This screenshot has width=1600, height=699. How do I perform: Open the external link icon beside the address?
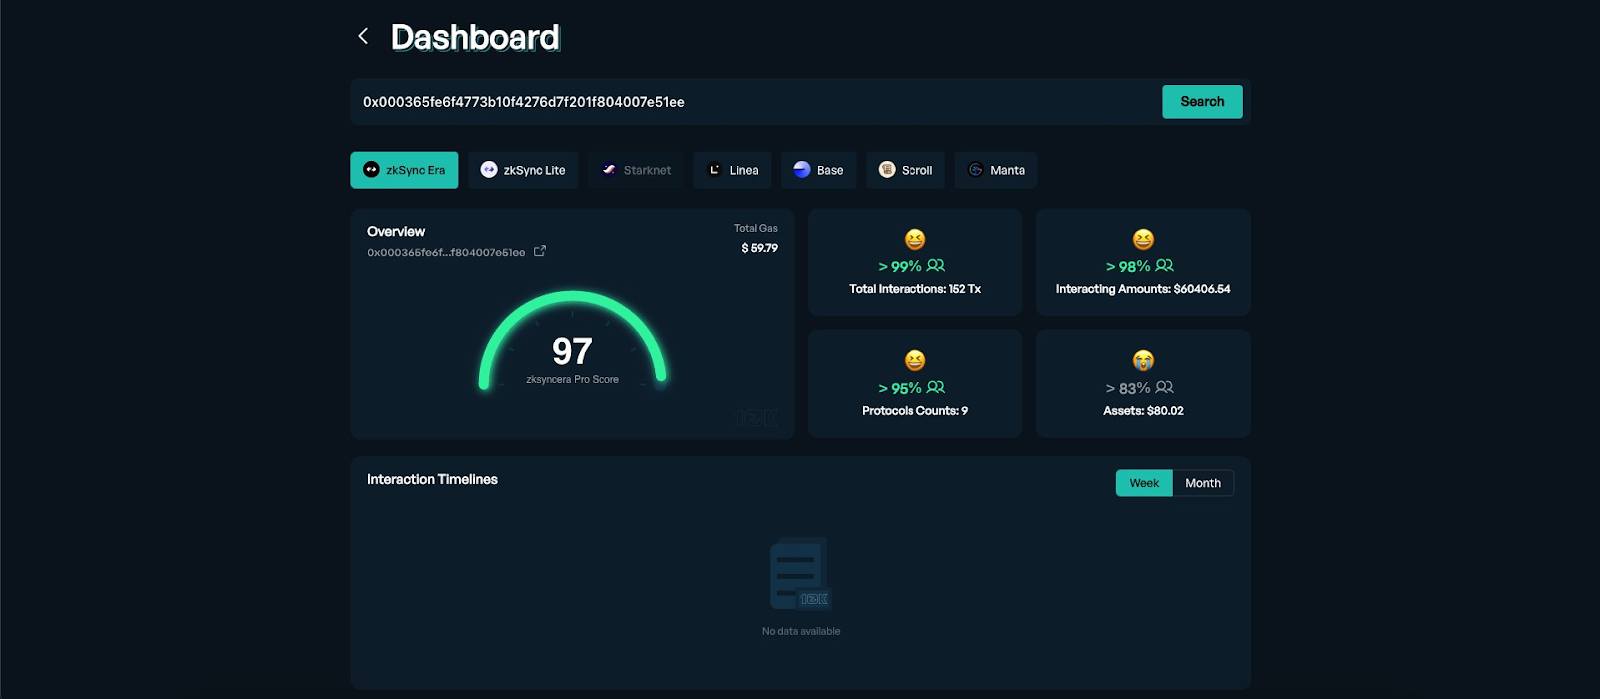540,251
